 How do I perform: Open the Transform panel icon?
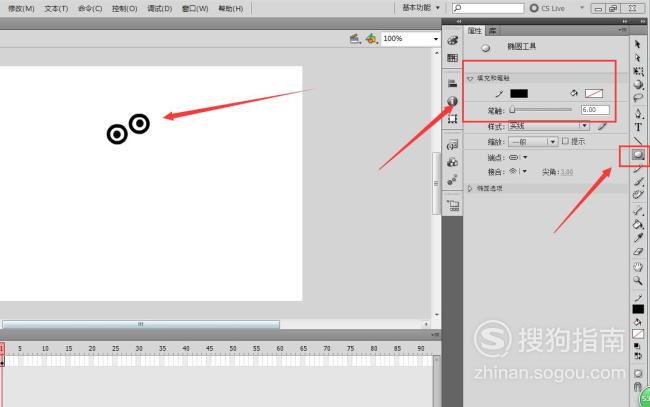(452, 119)
